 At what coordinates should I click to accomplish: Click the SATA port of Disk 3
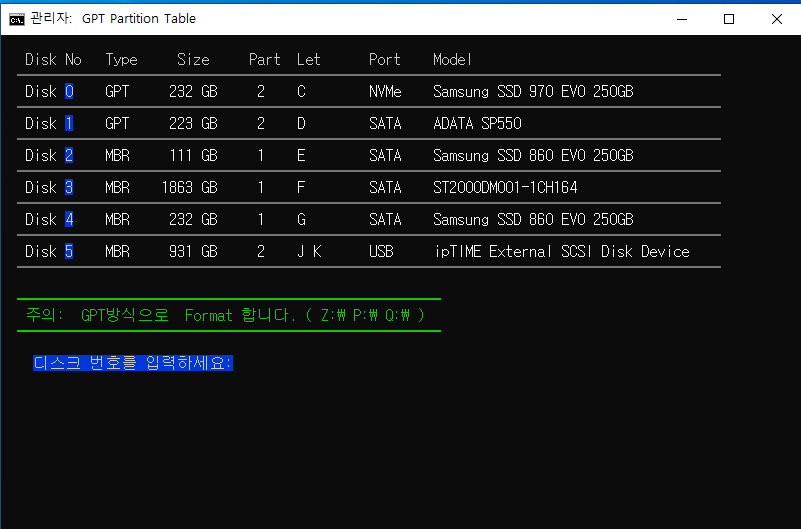coord(385,187)
